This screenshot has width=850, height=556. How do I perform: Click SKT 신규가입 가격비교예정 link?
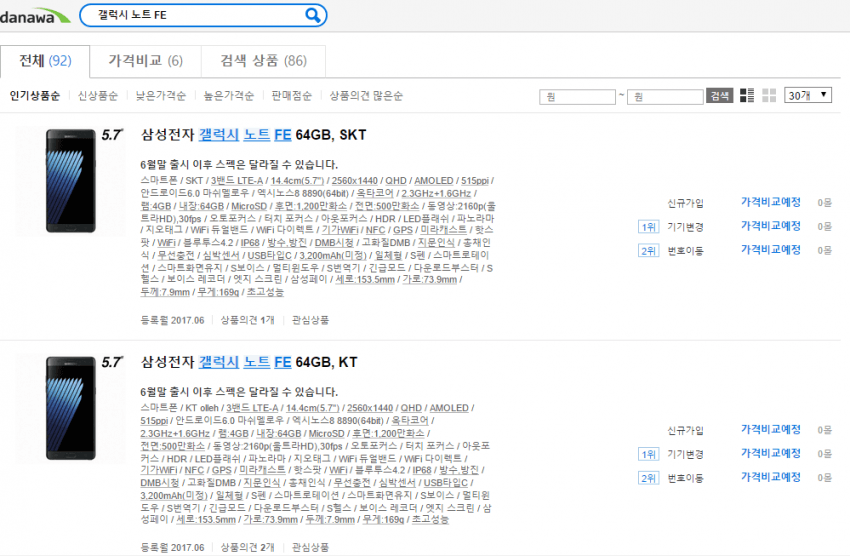pos(771,202)
